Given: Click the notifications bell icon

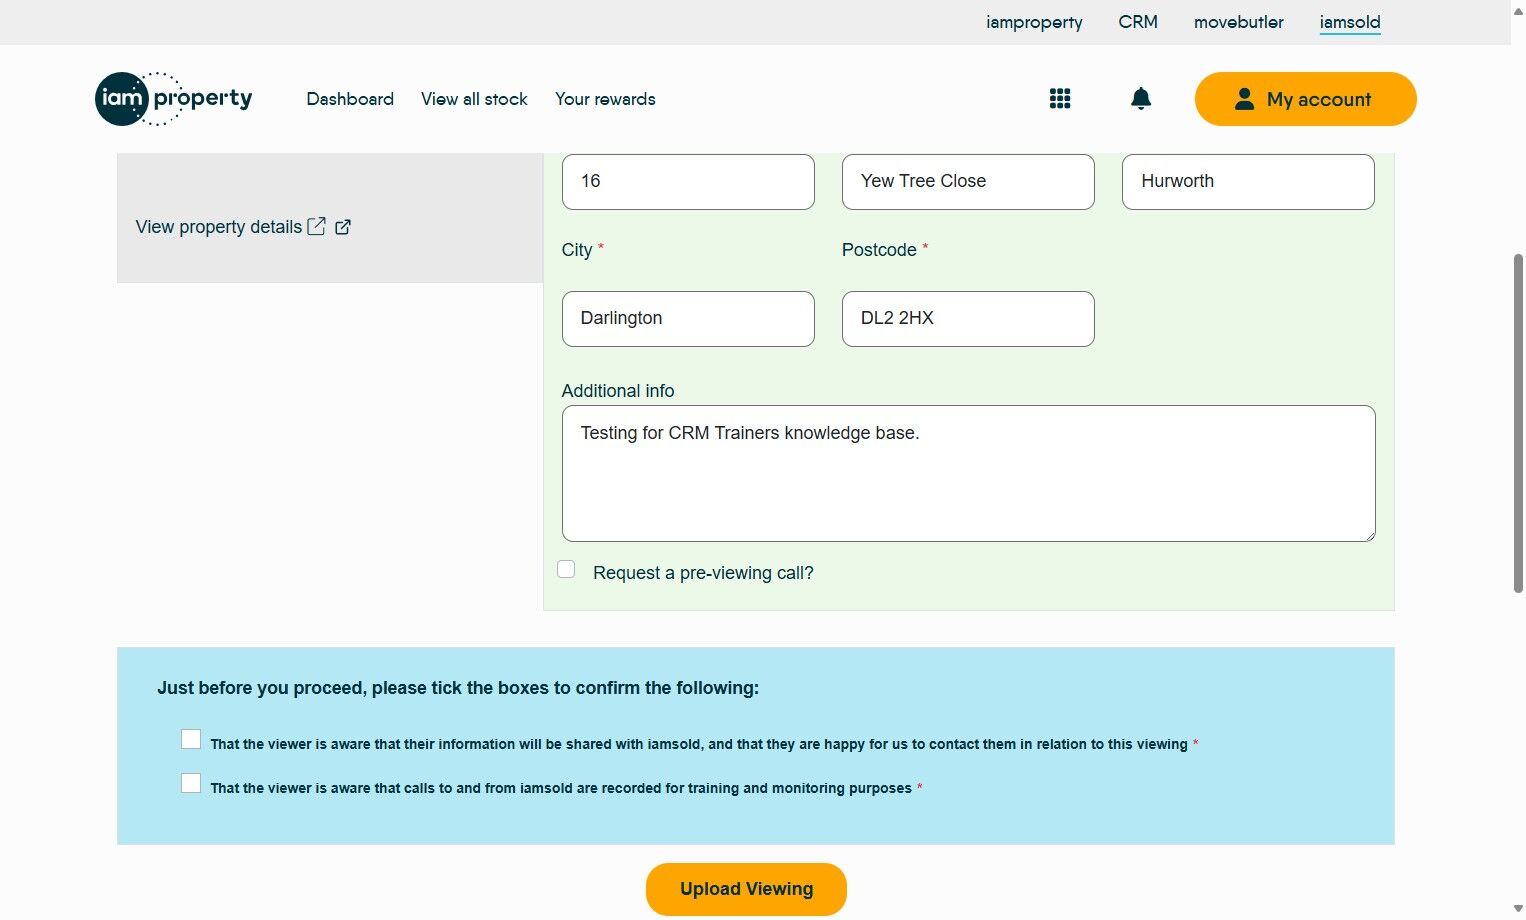Looking at the screenshot, I should tap(1140, 98).
